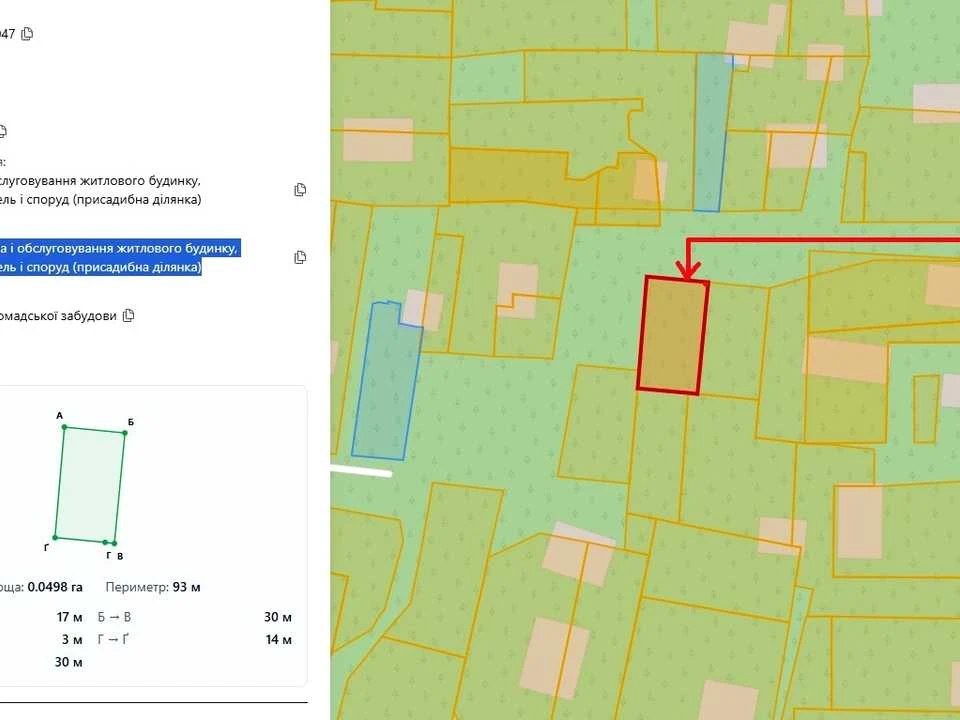Click the green parcel shape diagram
This screenshot has width=960, height=720.
[x=90, y=485]
